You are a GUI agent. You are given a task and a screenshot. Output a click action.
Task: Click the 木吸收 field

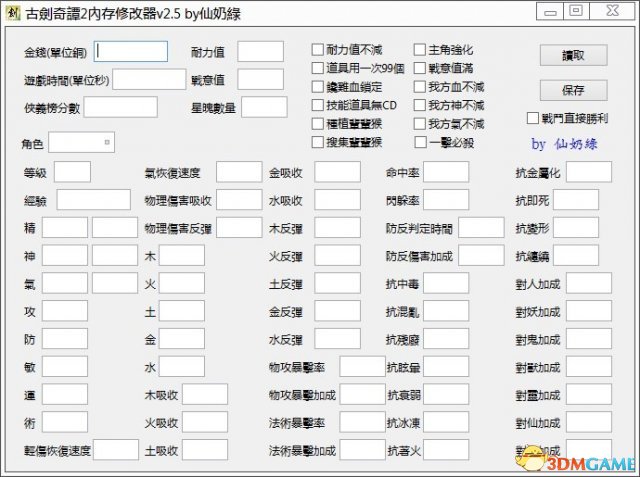pos(204,394)
